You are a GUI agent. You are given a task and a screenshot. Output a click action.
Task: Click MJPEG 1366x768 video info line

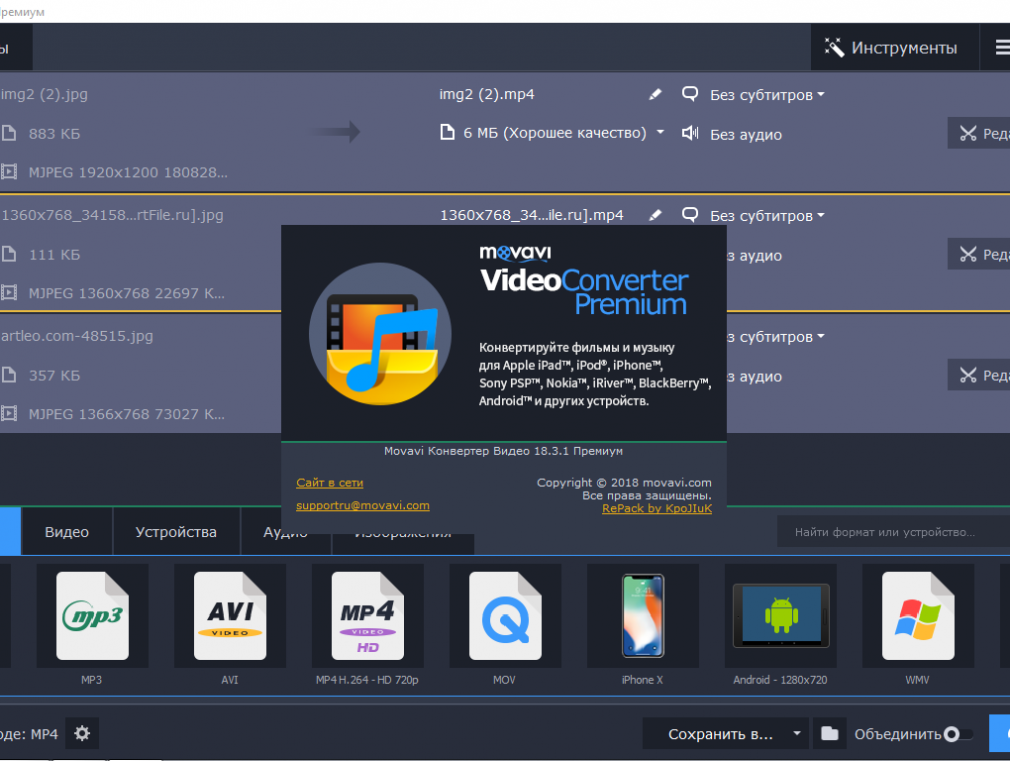pyautogui.click(x=126, y=414)
